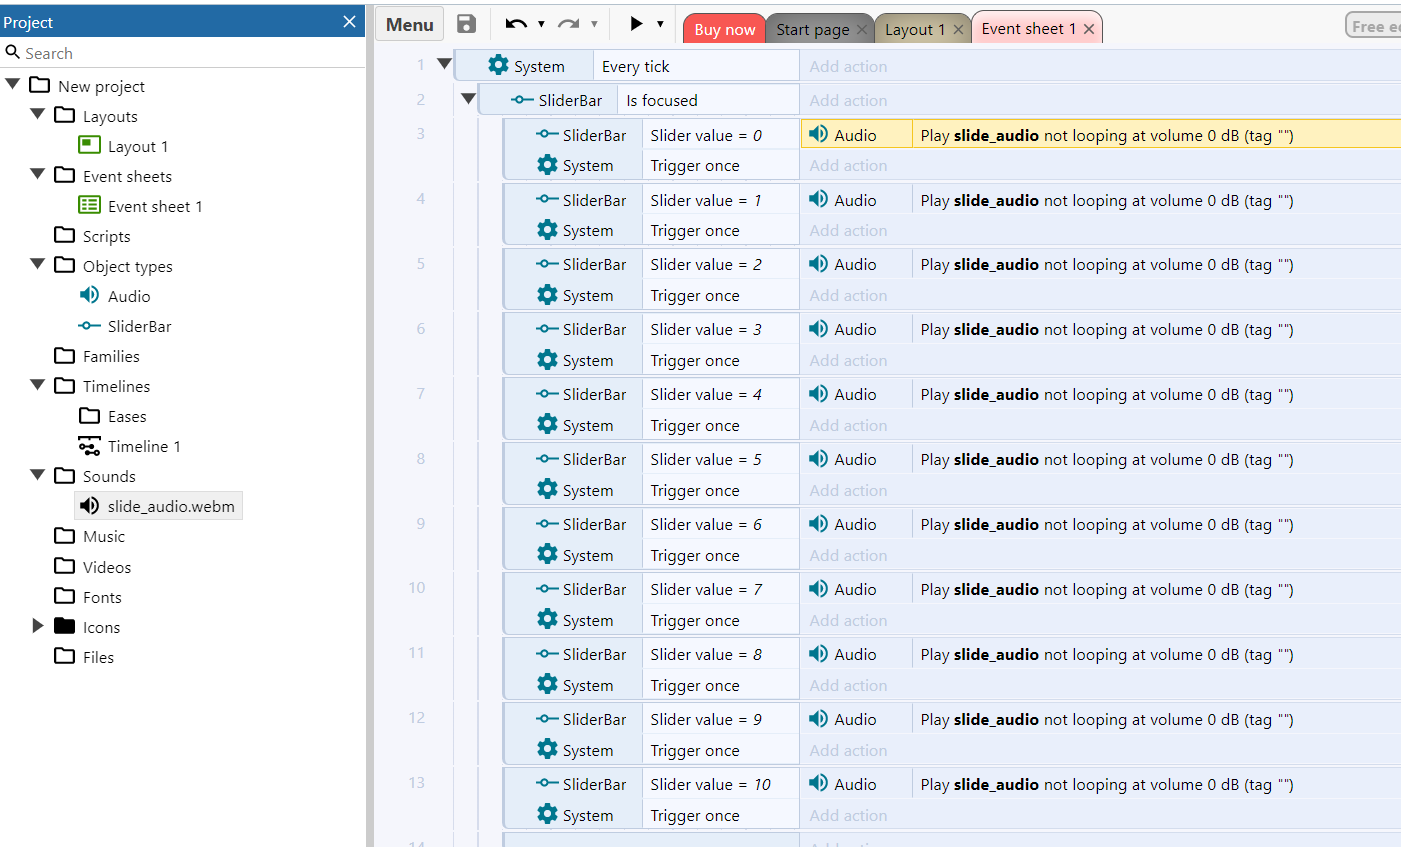
Task: Click the Project search field
Action: [x=183, y=53]
